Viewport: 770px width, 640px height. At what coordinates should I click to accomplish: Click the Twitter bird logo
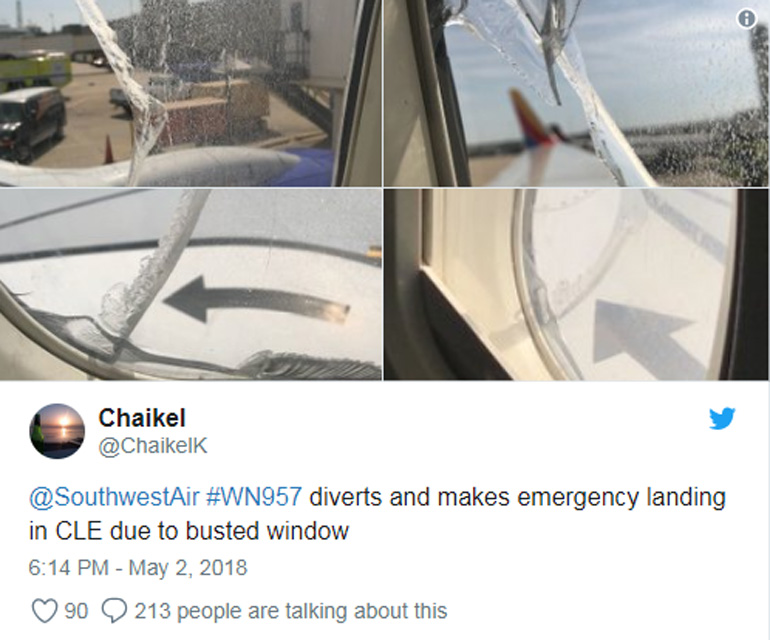pos(722,418)
